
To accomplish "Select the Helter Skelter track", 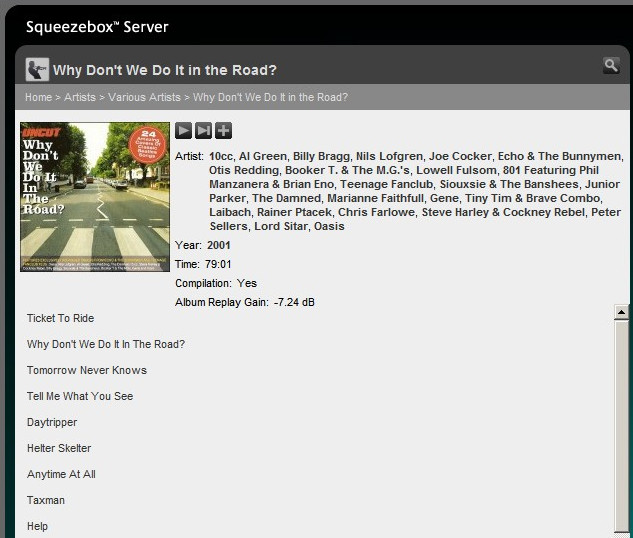I will click(x=59, y=448).
